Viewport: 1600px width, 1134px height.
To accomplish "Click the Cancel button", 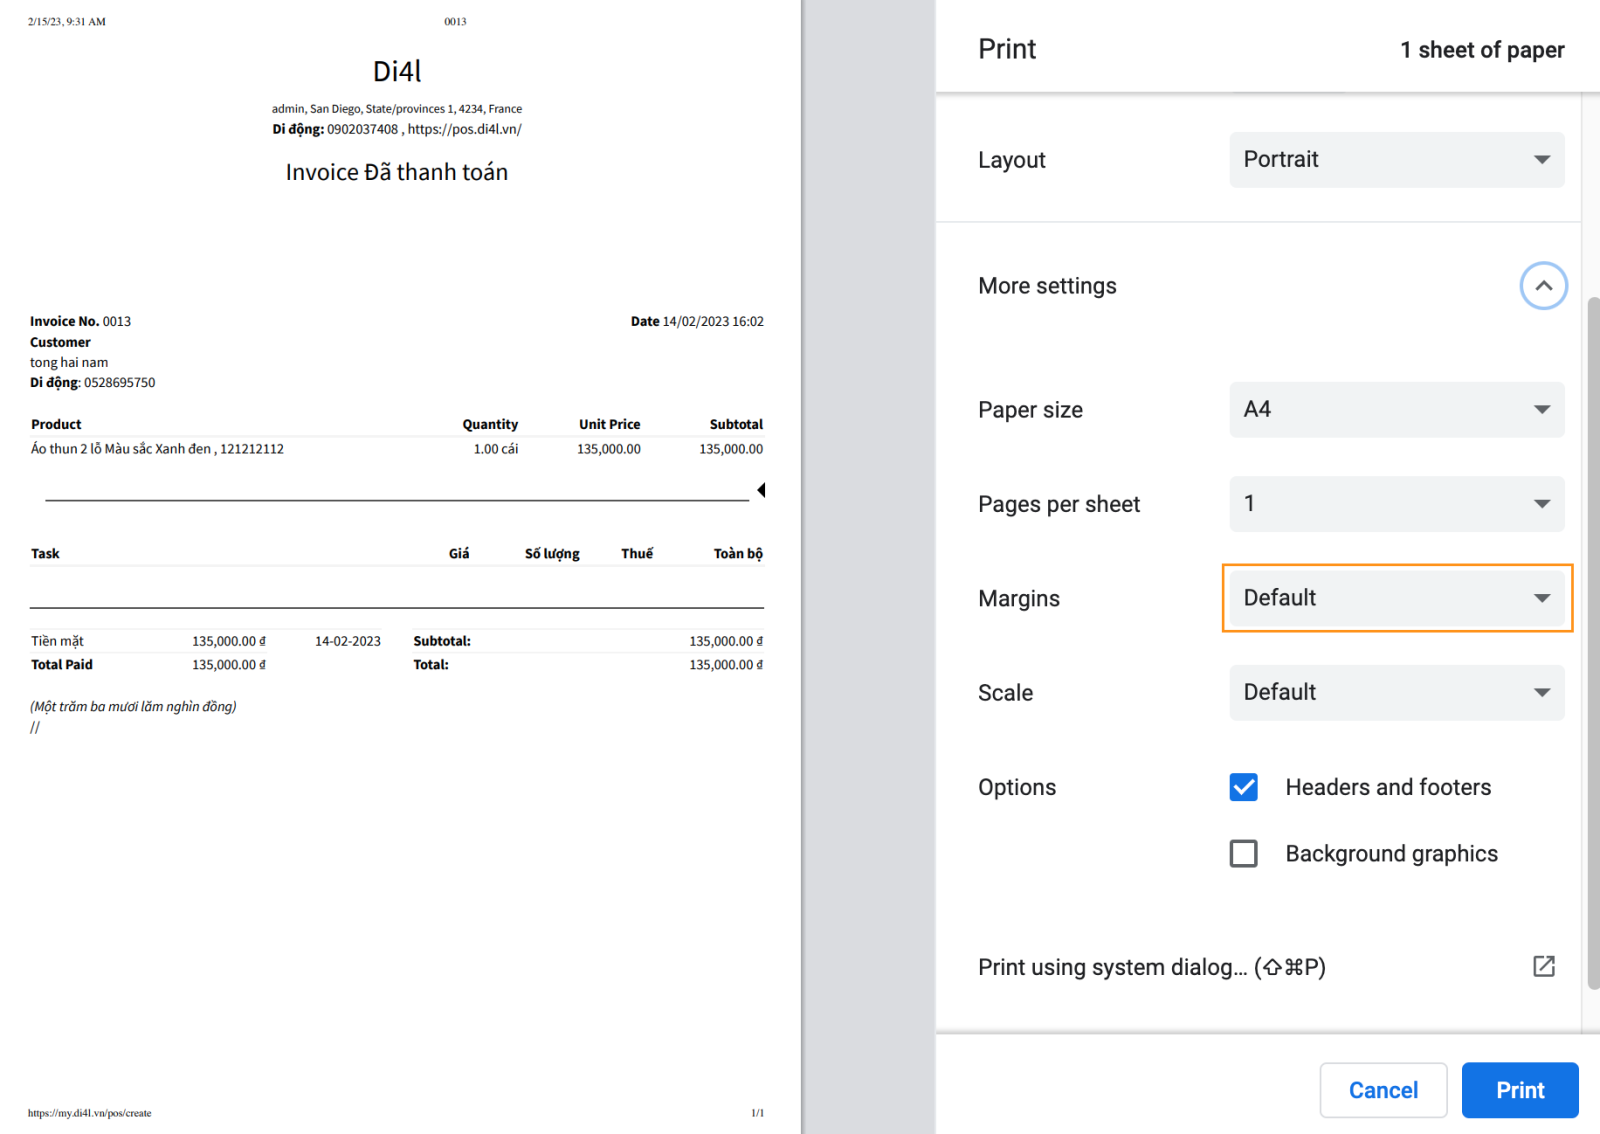I will tap(1383, 1090).
